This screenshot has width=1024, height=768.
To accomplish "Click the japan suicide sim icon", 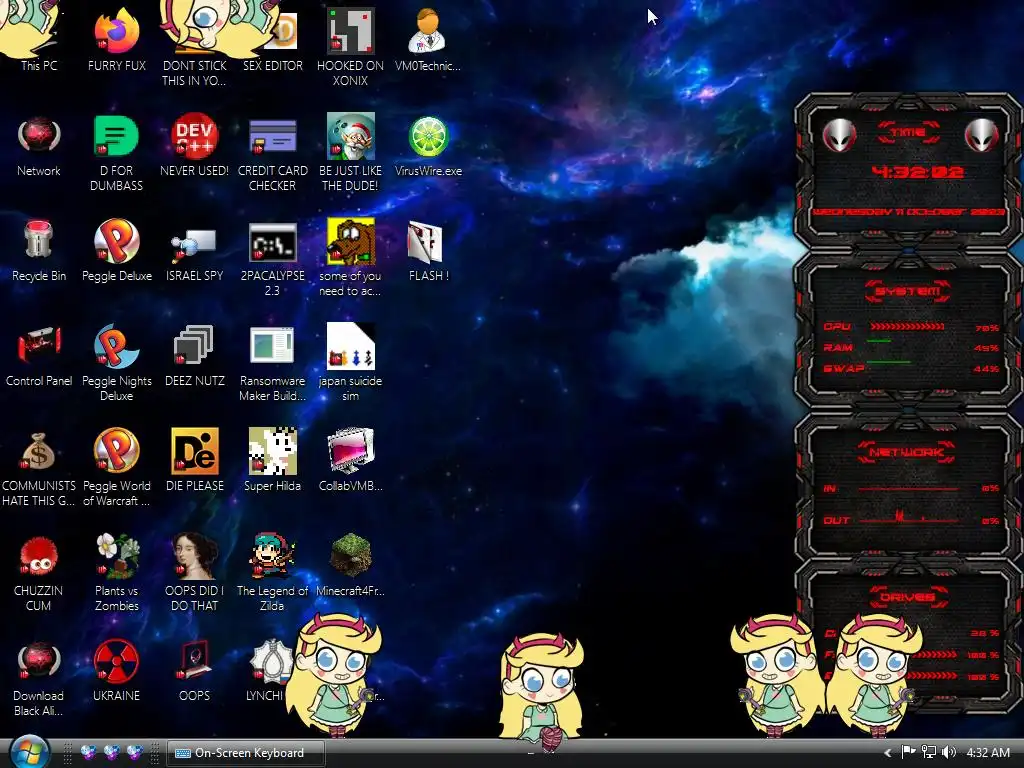I will tap(351, 362).
